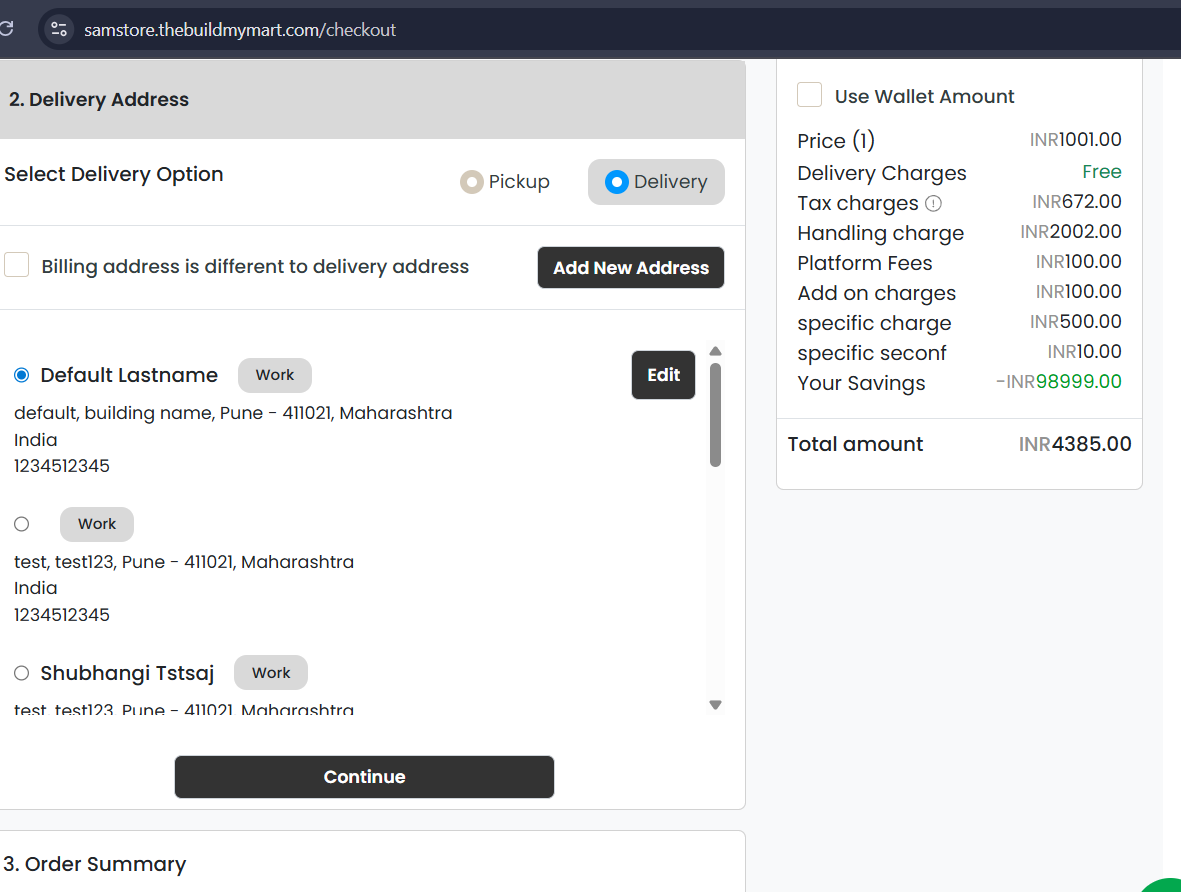Click the Work tag of unnamed address
This screenshot has height=892, width=1181.
click(97, 524)
